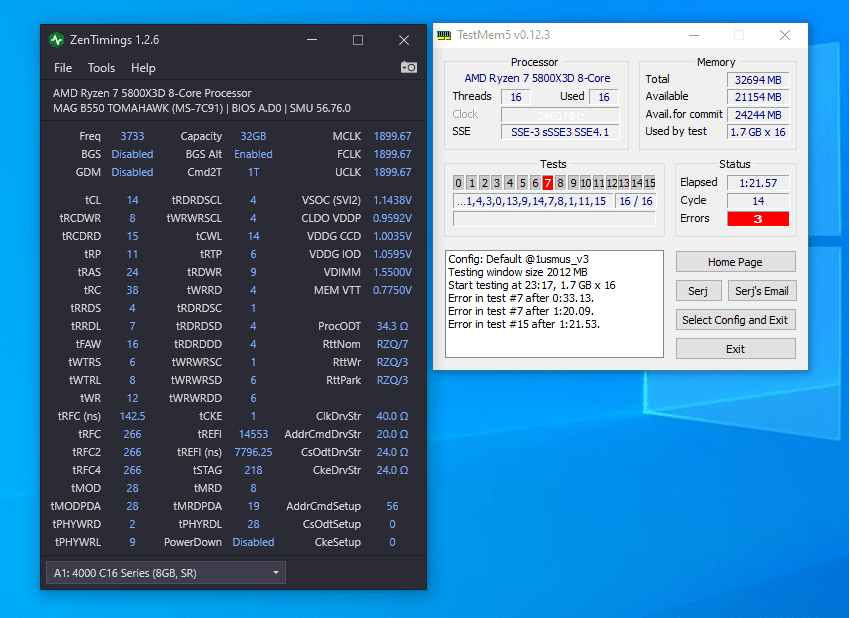This screenshot has width=849, height=618.
Task: Click the ClkDrvStr value 40.0 Ω
Action: point(392,416)
